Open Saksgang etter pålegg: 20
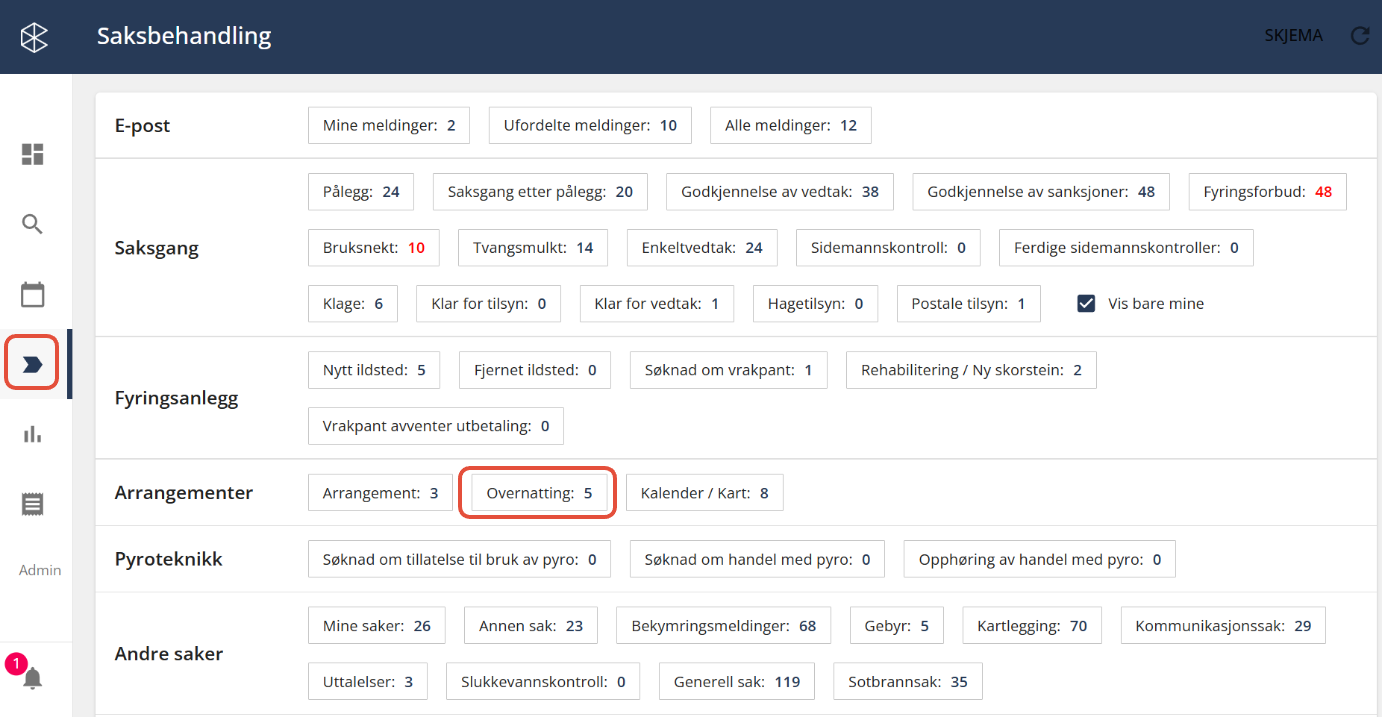 point(540,192)
